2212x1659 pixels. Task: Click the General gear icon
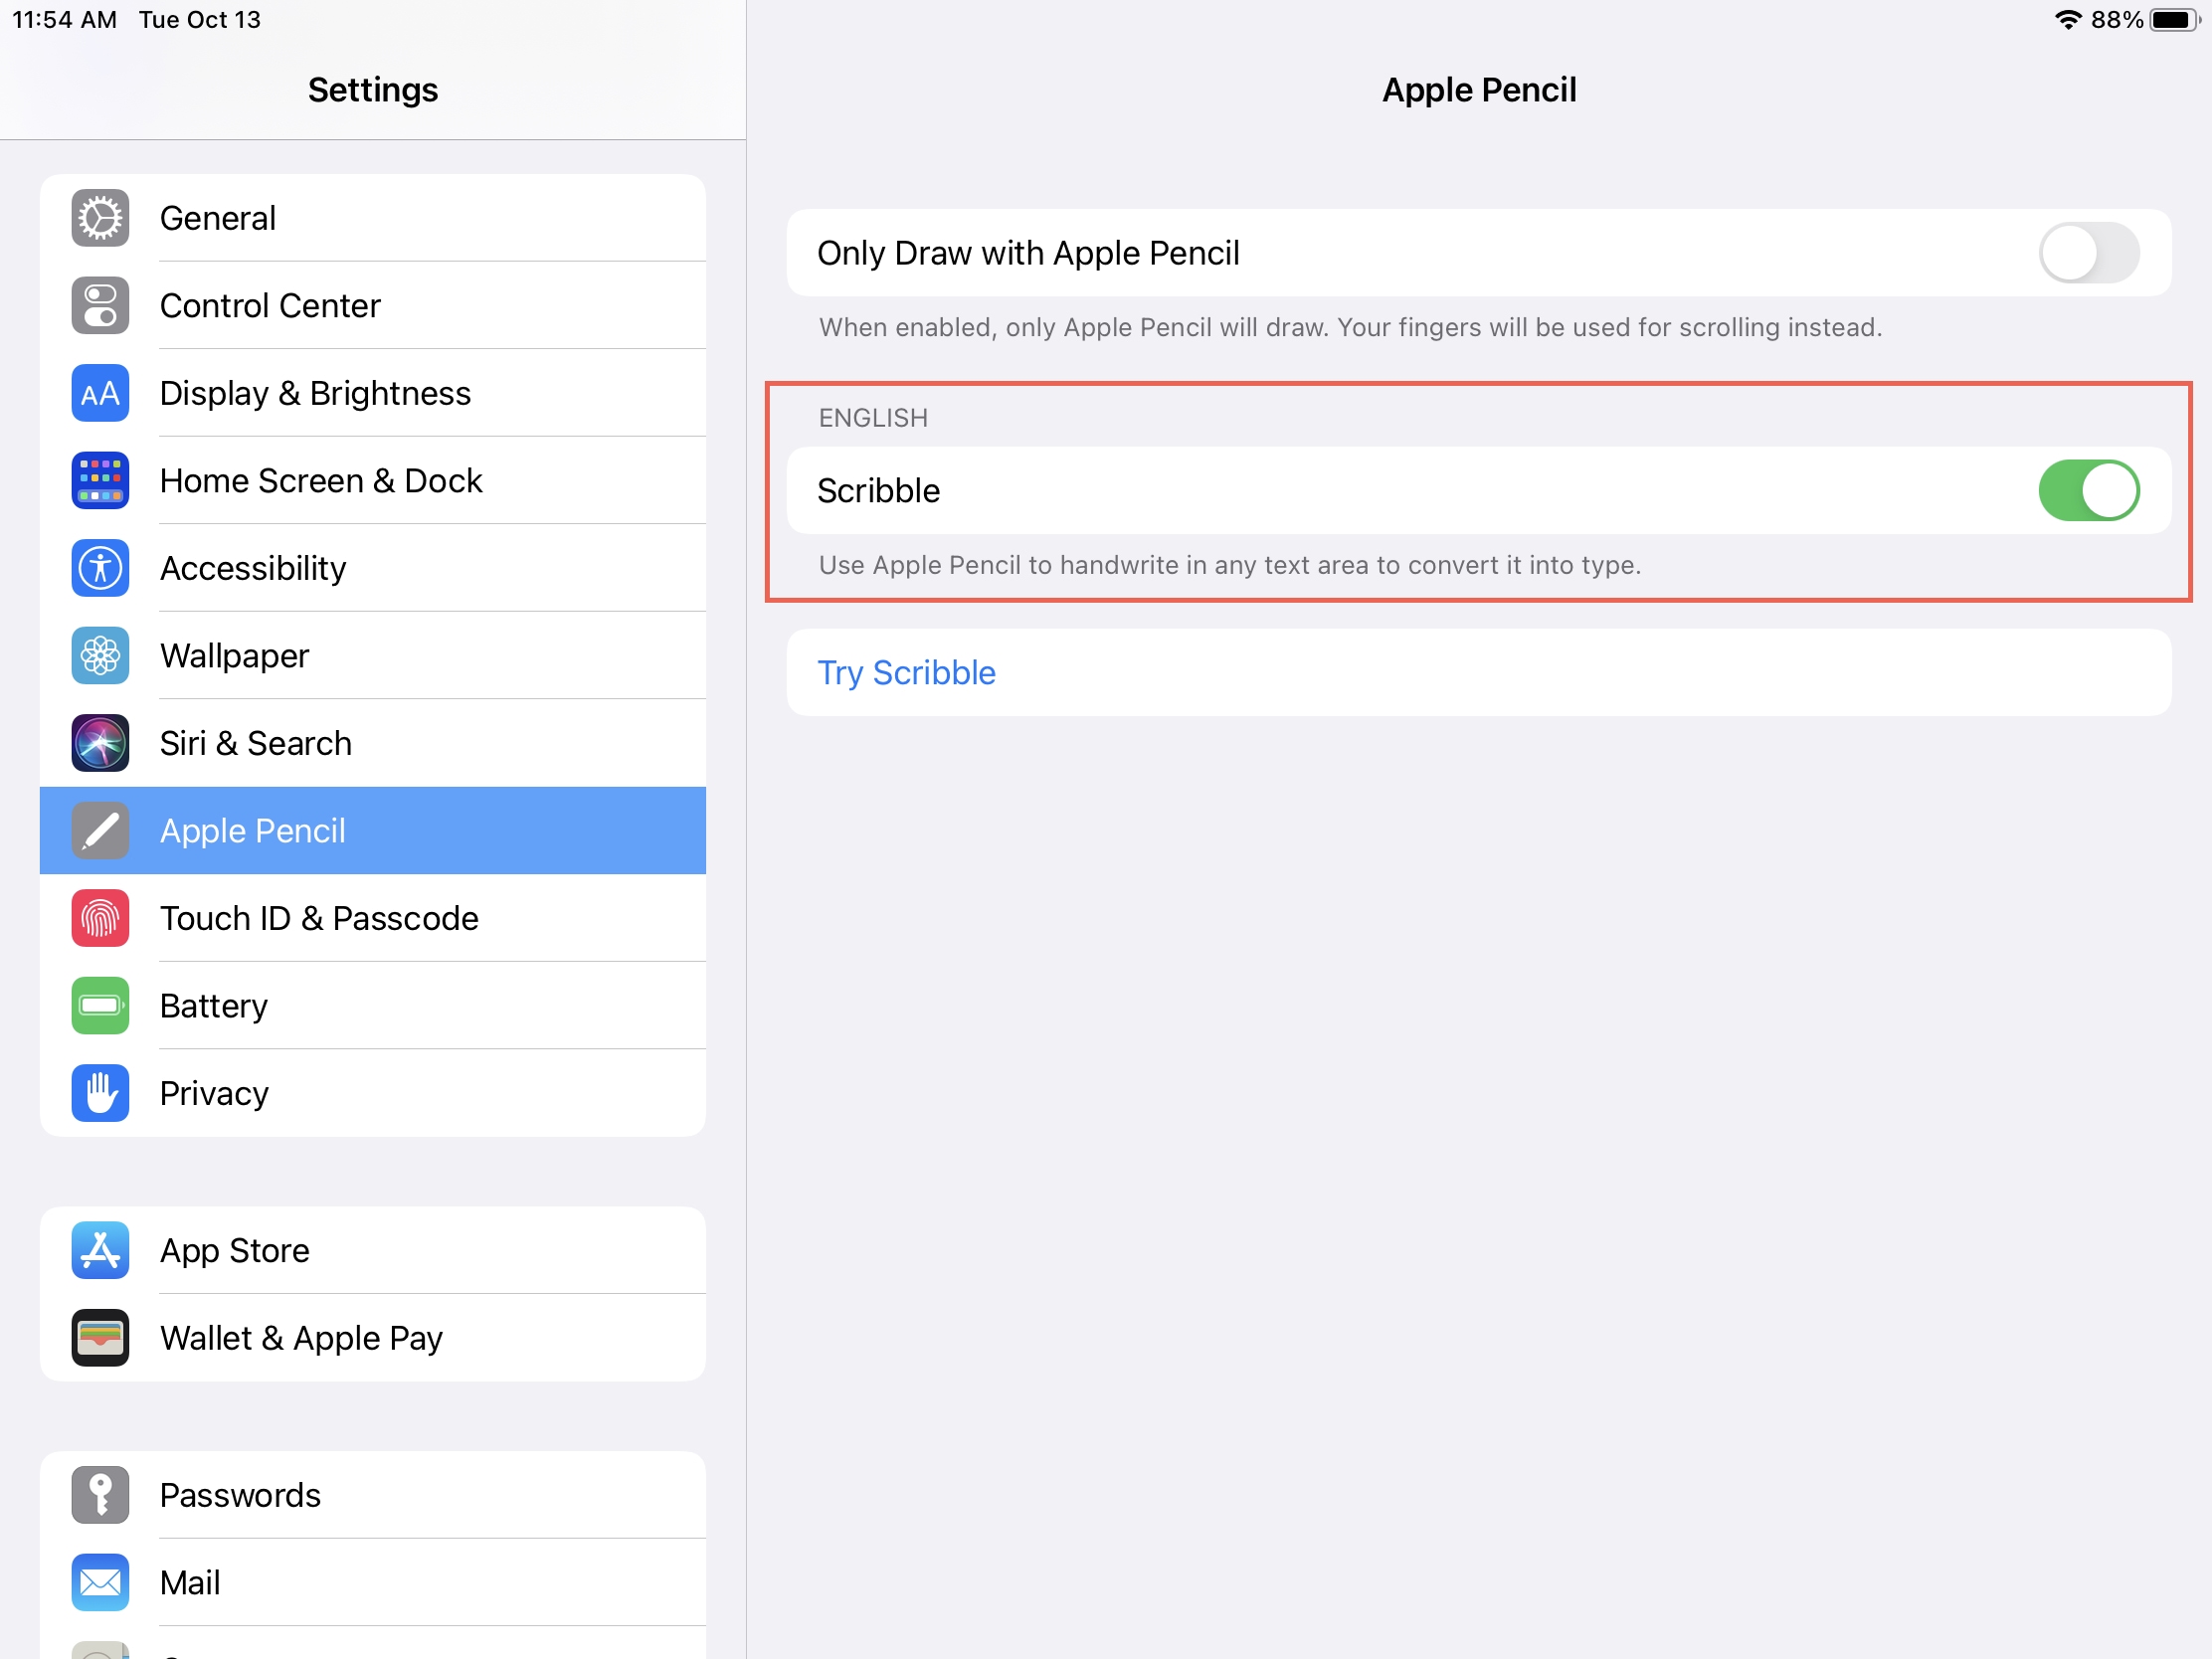pyautogui.click(x=100, y=218)
